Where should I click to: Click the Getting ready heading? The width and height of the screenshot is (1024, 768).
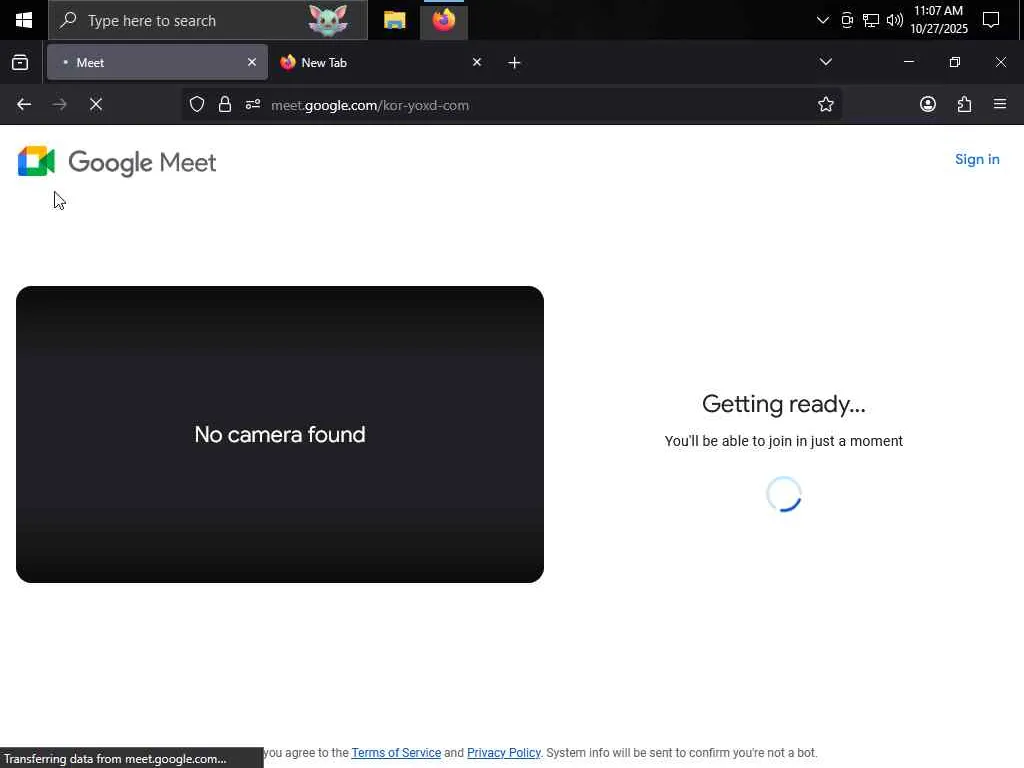pos(784,404)
